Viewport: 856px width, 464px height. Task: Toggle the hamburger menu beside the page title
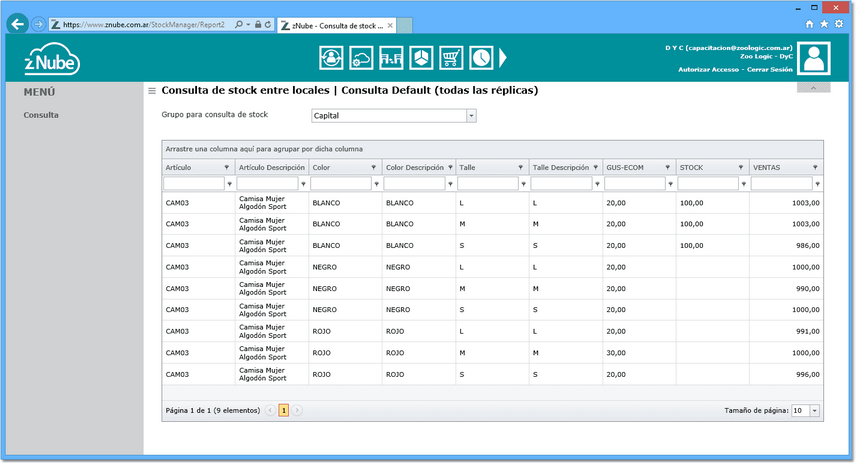click(152, 91)
